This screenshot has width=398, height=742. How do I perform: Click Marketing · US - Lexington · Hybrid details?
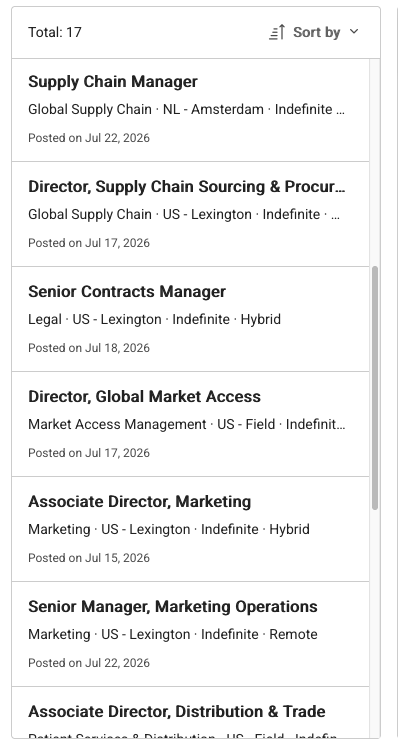(169, 530)
